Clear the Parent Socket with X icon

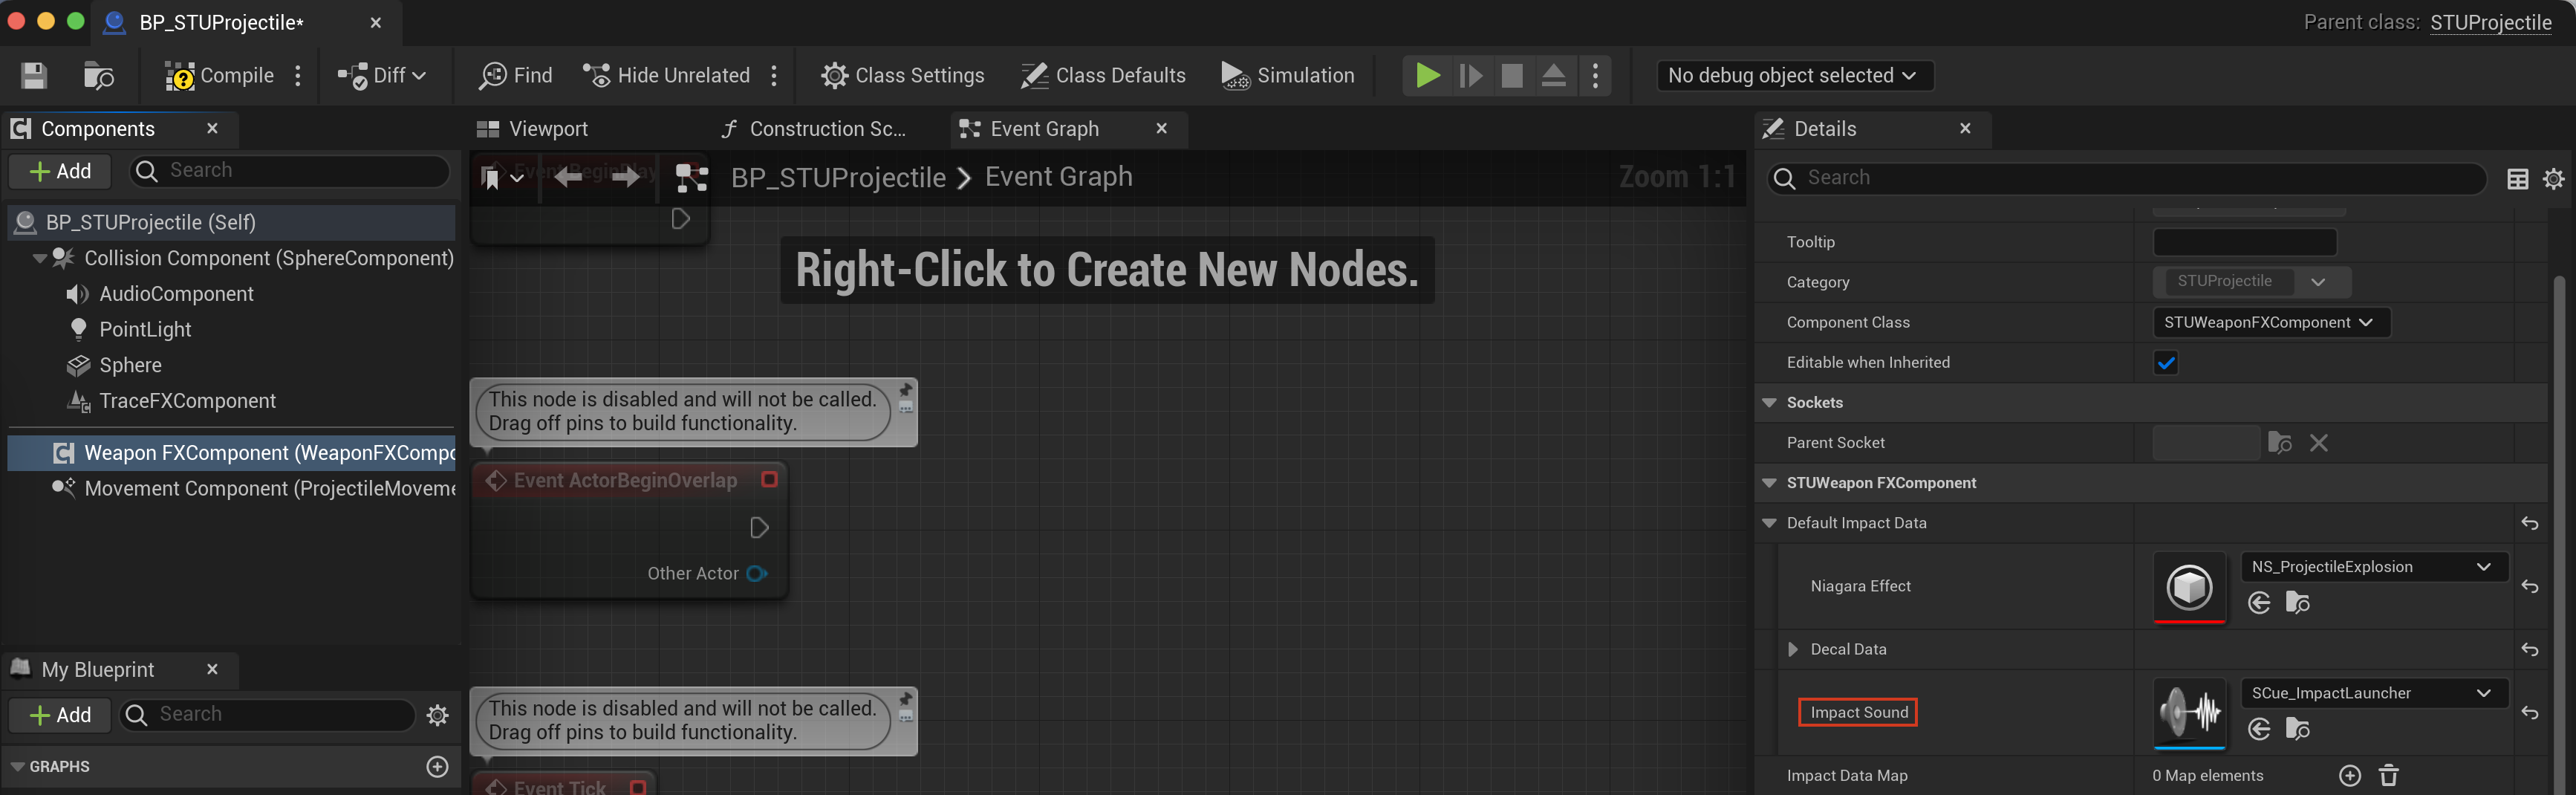(2319, 443)
